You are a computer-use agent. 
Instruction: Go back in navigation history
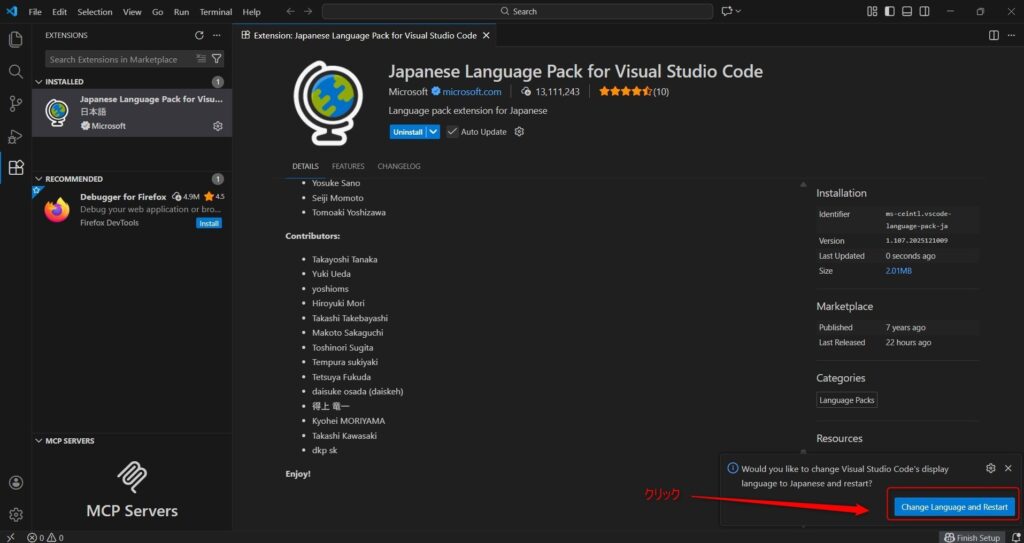[291, 11]
